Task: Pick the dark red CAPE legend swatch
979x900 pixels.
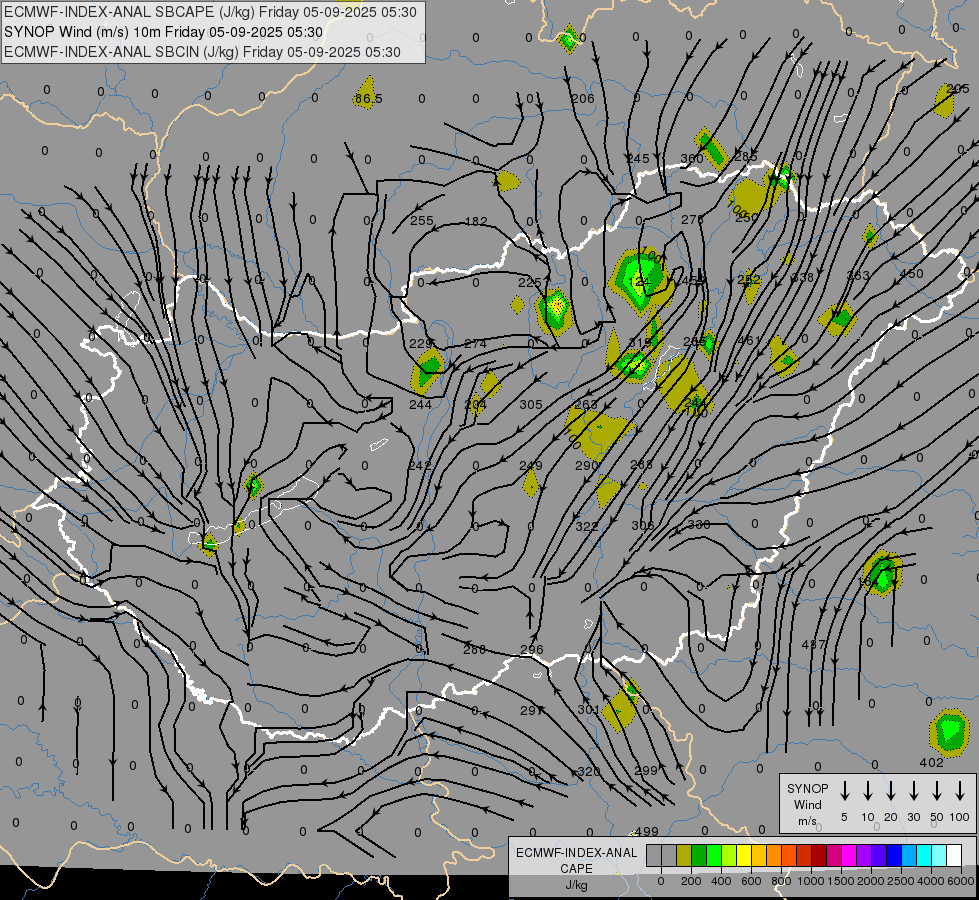Action: coord(819,856)
